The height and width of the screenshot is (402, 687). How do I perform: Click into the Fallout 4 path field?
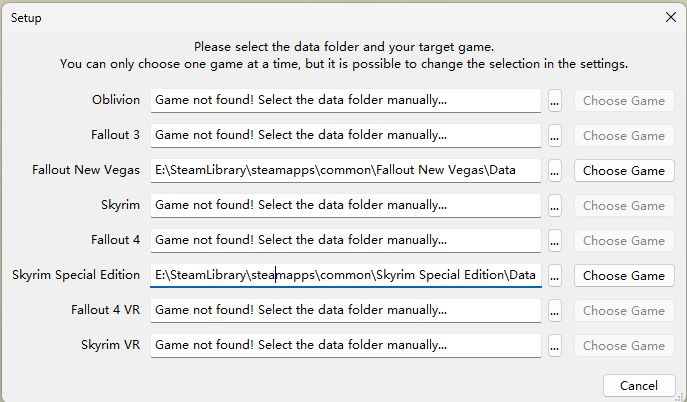pos(345,240)
